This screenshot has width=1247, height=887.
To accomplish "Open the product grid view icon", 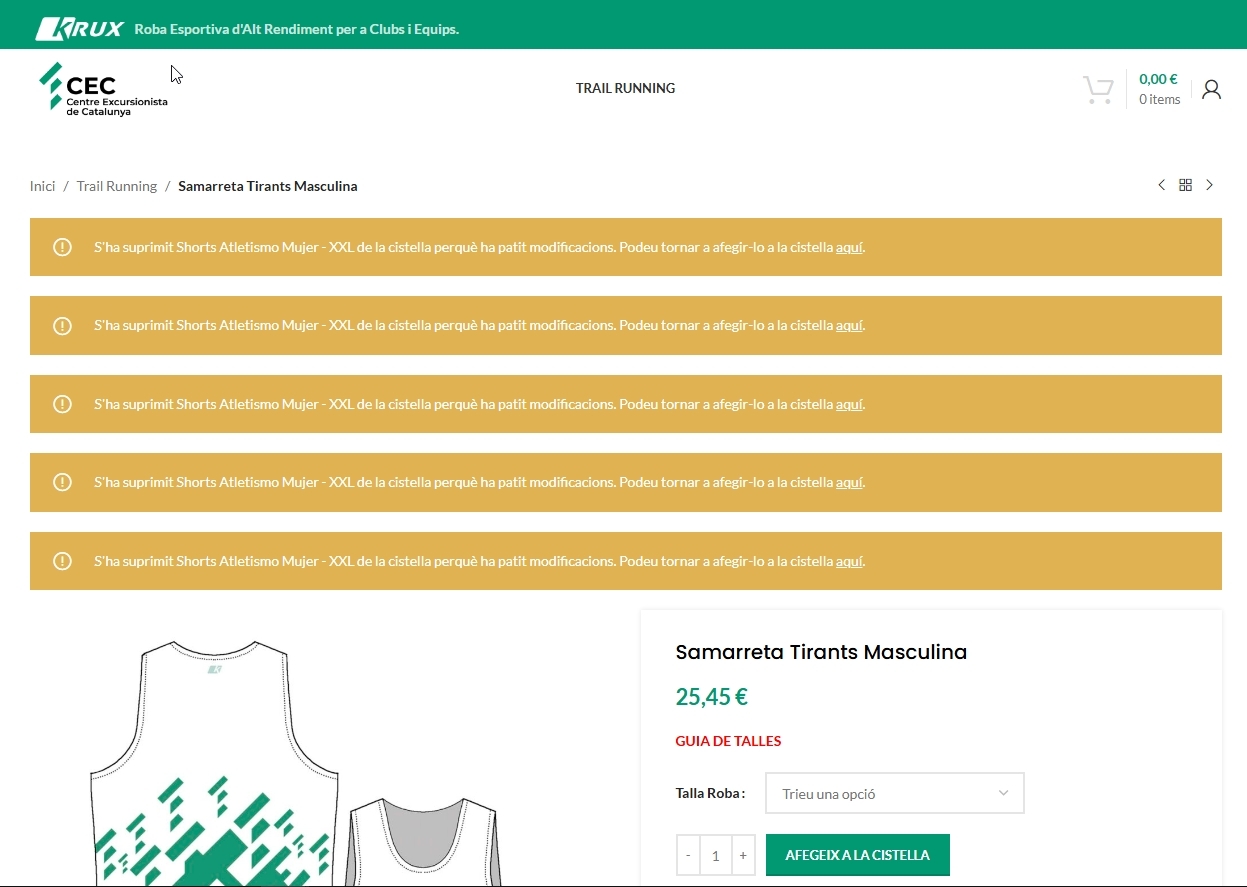I will click(1185, 185).
